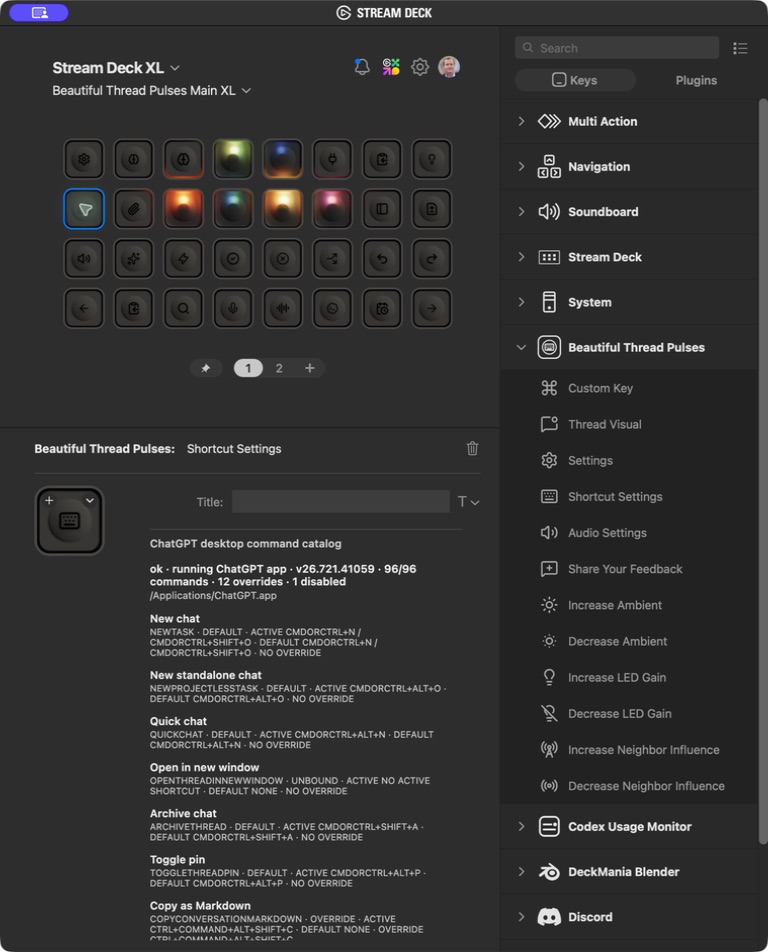Select the power plug key
Viewport: 768px width, 952px height.
[332, 159]
